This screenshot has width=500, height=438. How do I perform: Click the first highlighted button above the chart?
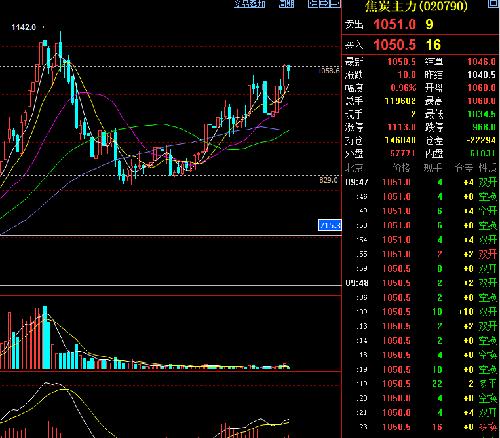(250, 4)
